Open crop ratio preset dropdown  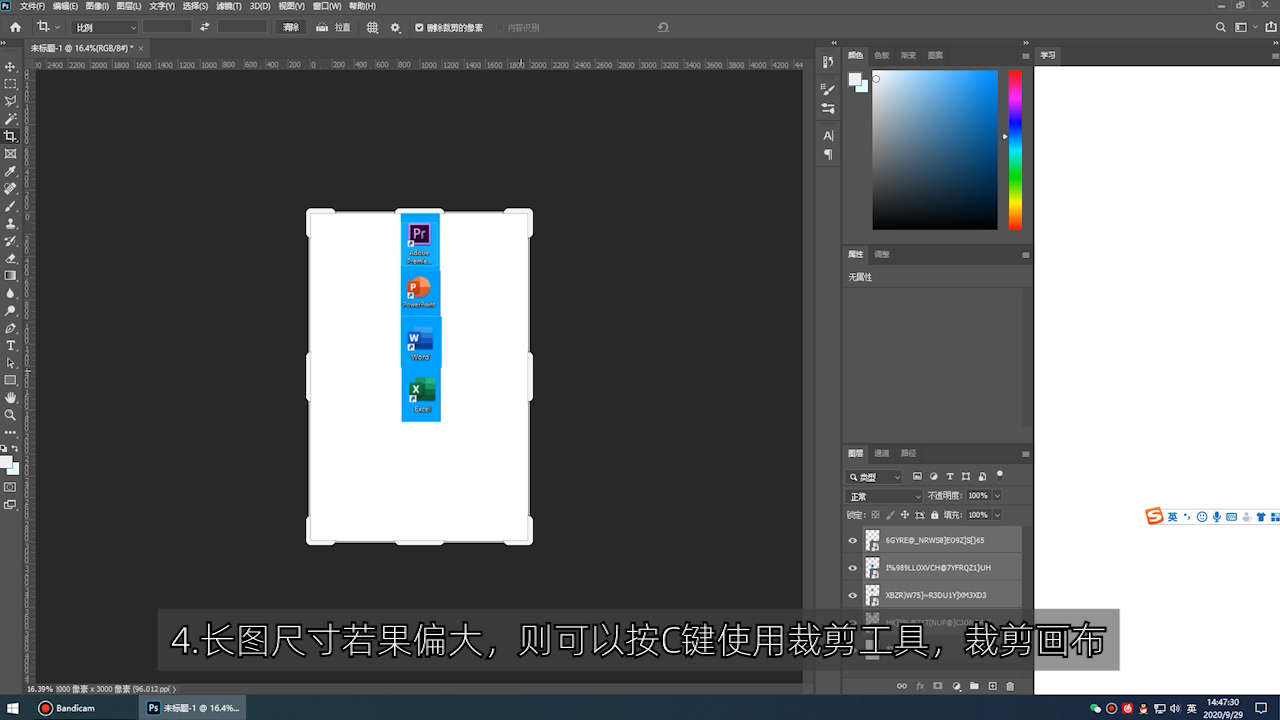pyautogui.click(x=105, y=27)
